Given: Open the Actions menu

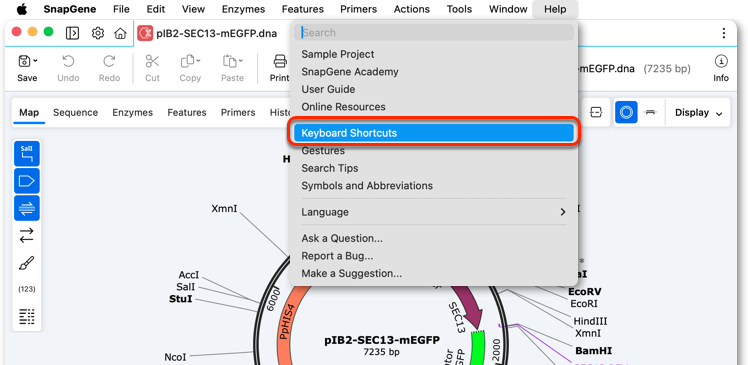Looking at the screenshot, I should pos(412,9).
